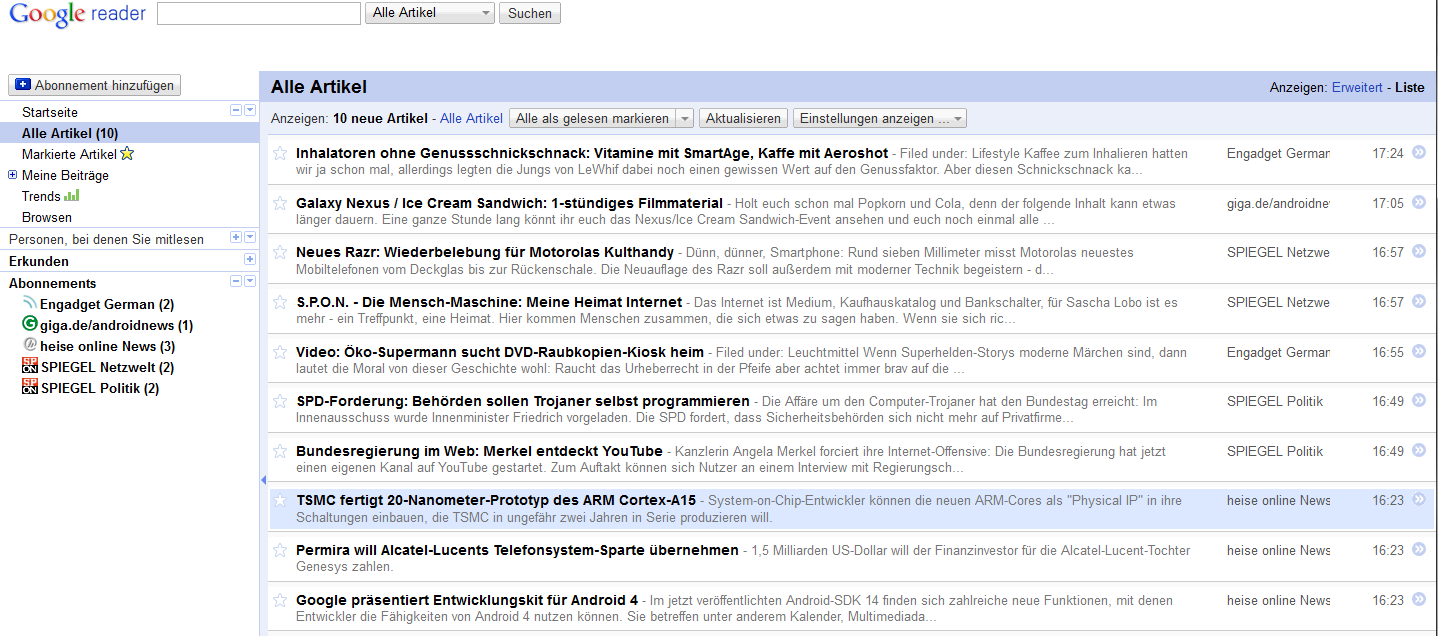This screenshot has height=636, width=1438.
Task: Open article 'Permira will Alcatel-Lucents Telefonsystem-Sparte übernehmen'
Action: [517, 550]
